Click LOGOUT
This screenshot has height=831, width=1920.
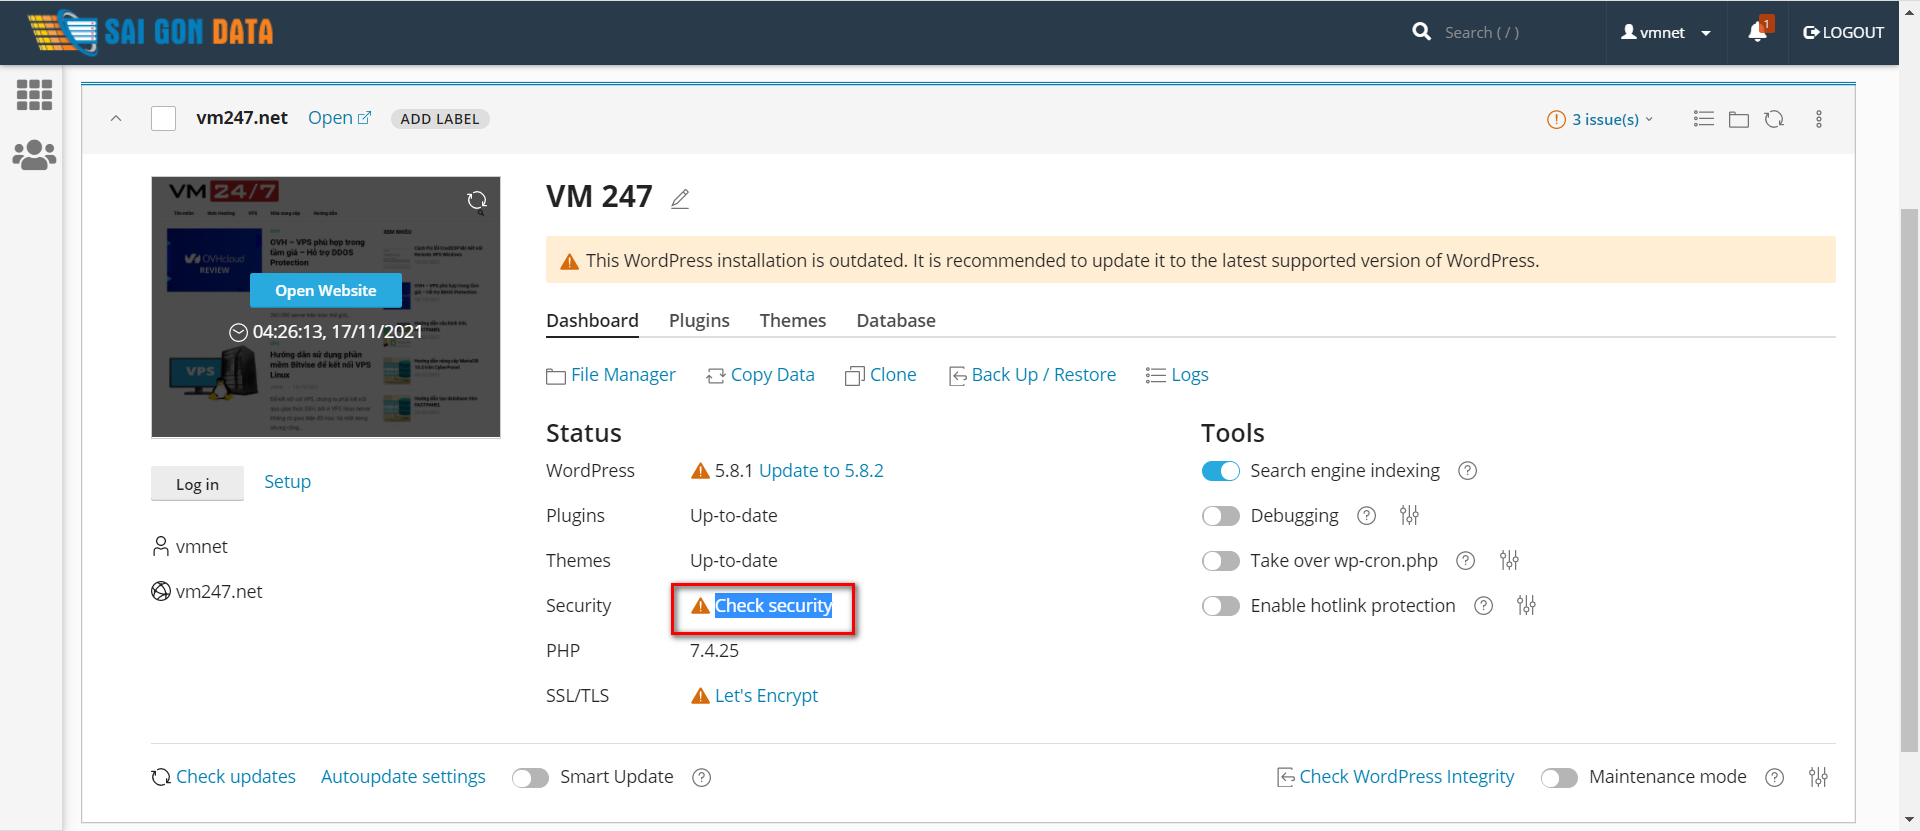[x=1843, y=33]
